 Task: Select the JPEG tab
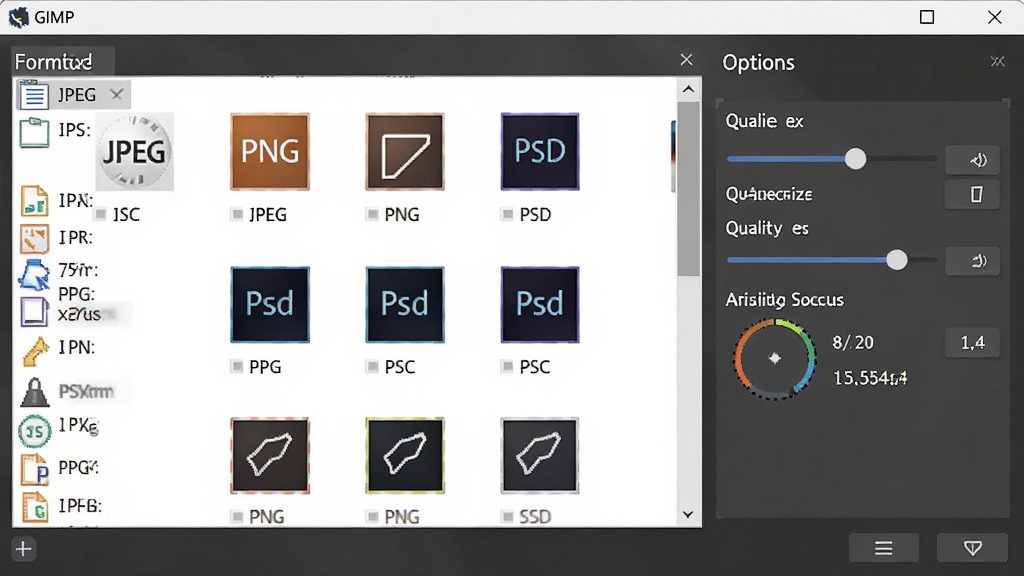(72, 95)
